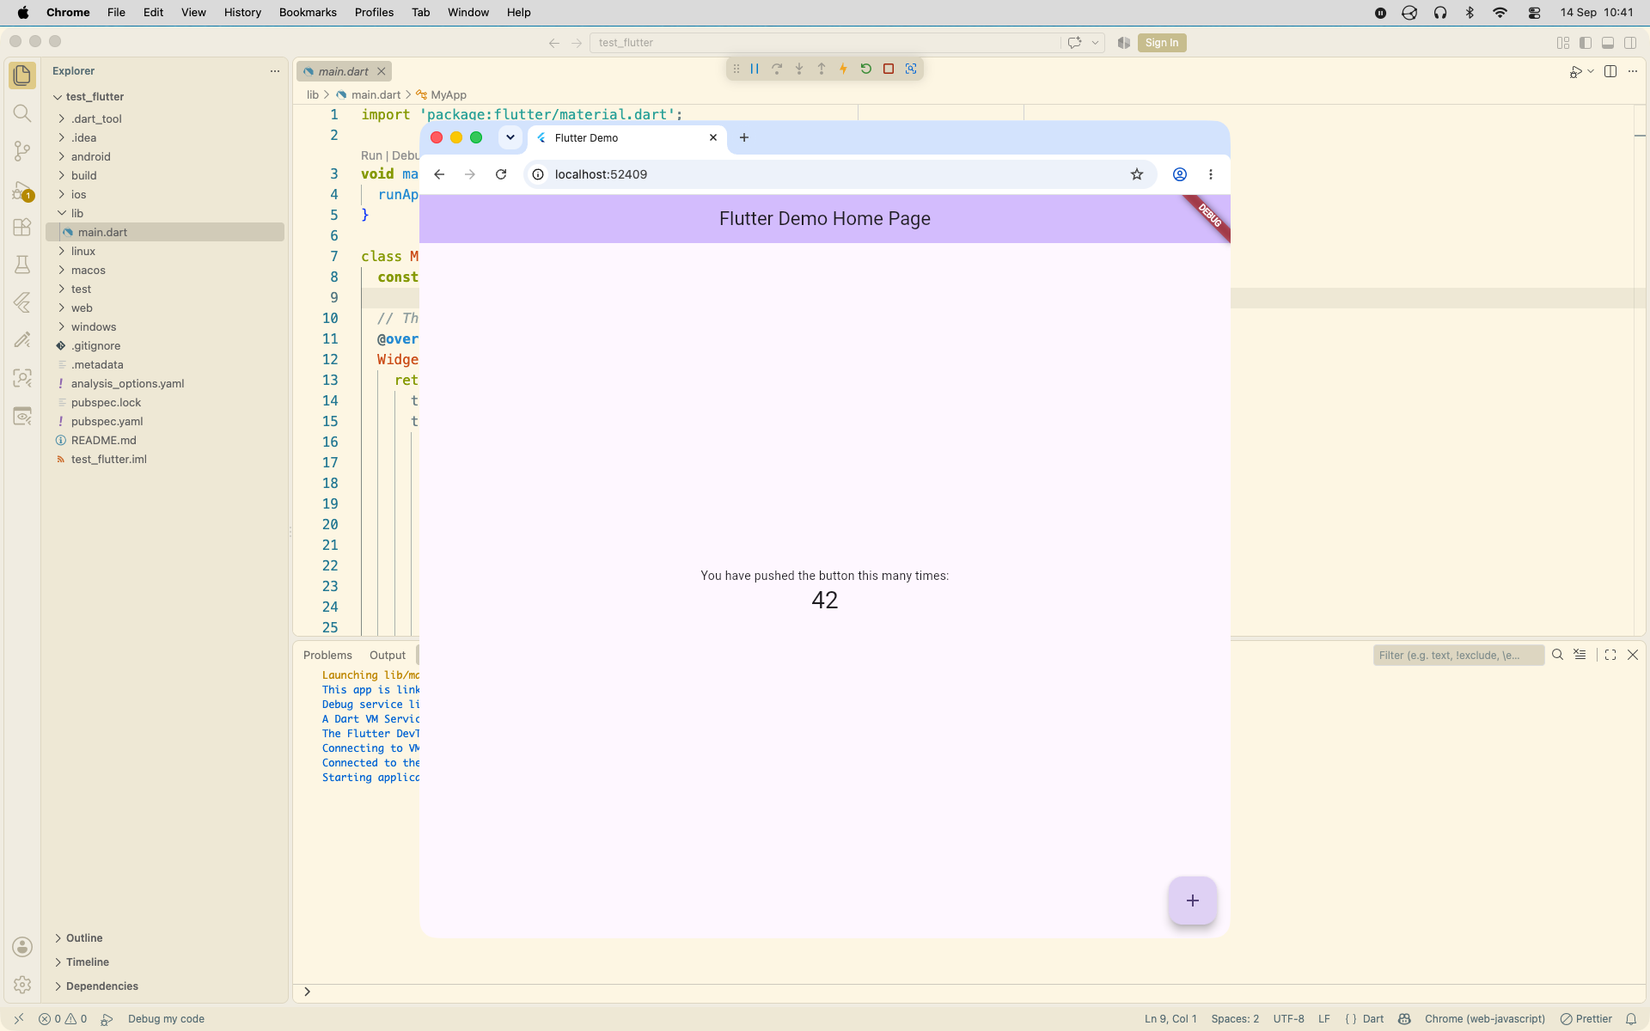The height and width of the screenshot is (1031, 1650).
Task: Open the browser three-dot menu
Action: [x=1211, y=174]
